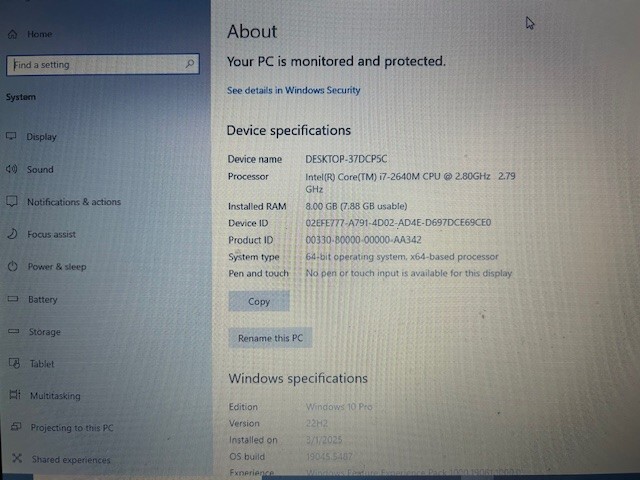
Task: Click the OS build number value
Action: (x=329, y=456)
